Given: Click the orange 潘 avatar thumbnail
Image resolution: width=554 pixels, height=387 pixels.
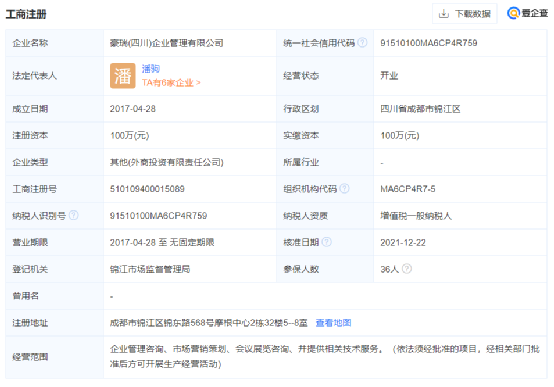Looking at the screenshot, I should [x=123, y=76].
